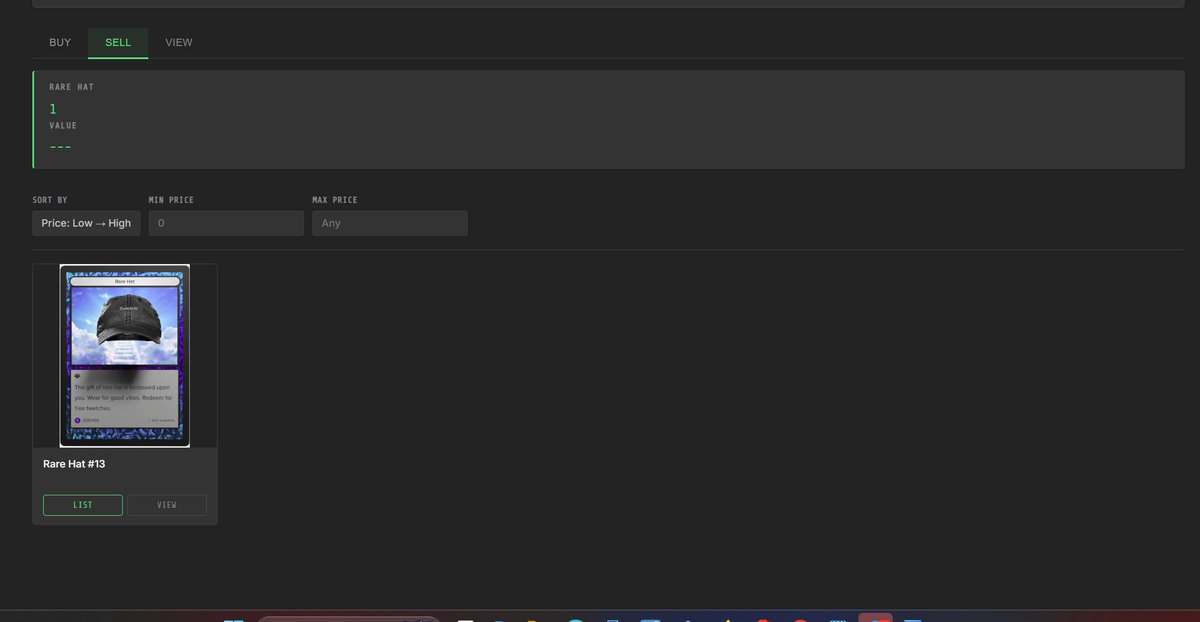
Task: Focus the Min Price input field
Action: pos(226,223)
